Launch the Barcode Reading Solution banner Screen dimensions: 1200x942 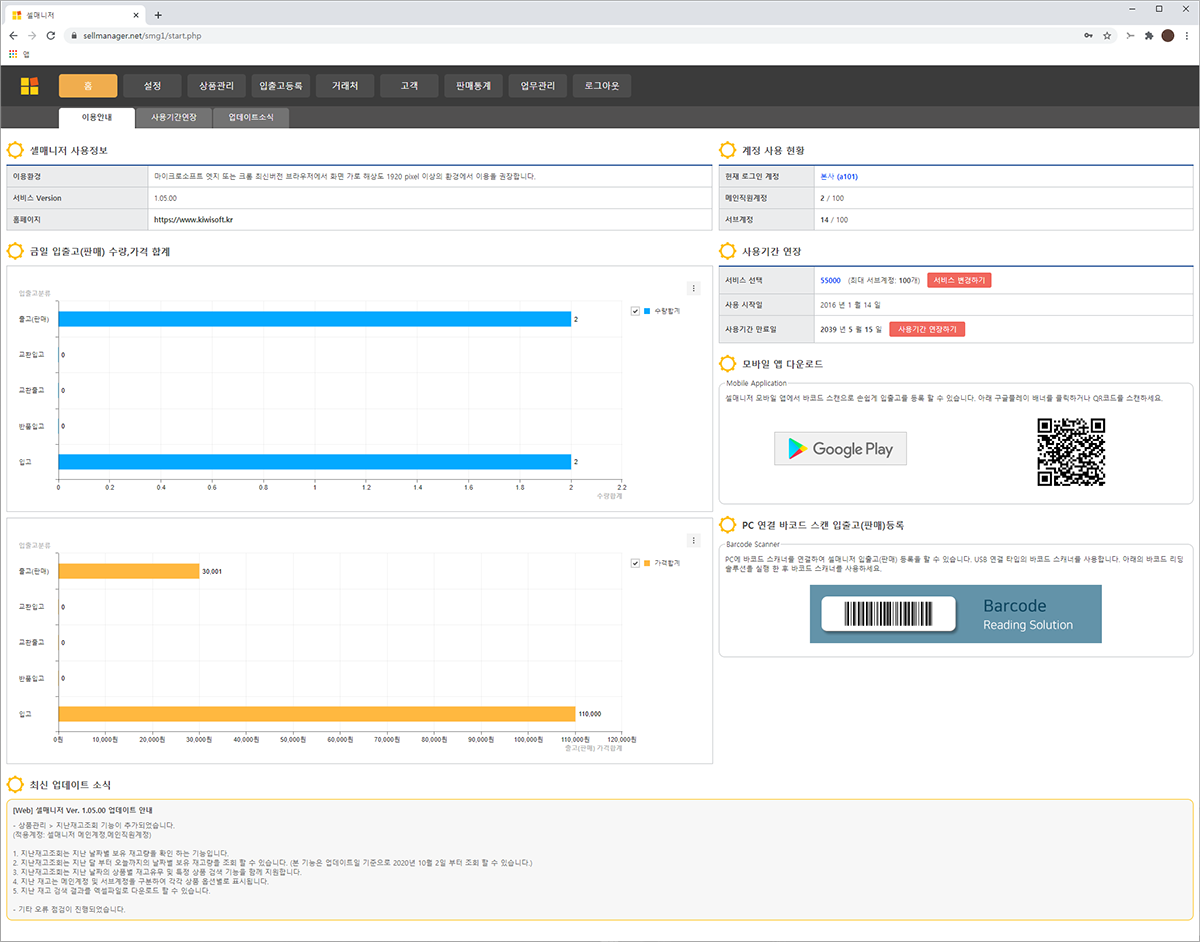(955, 614)
